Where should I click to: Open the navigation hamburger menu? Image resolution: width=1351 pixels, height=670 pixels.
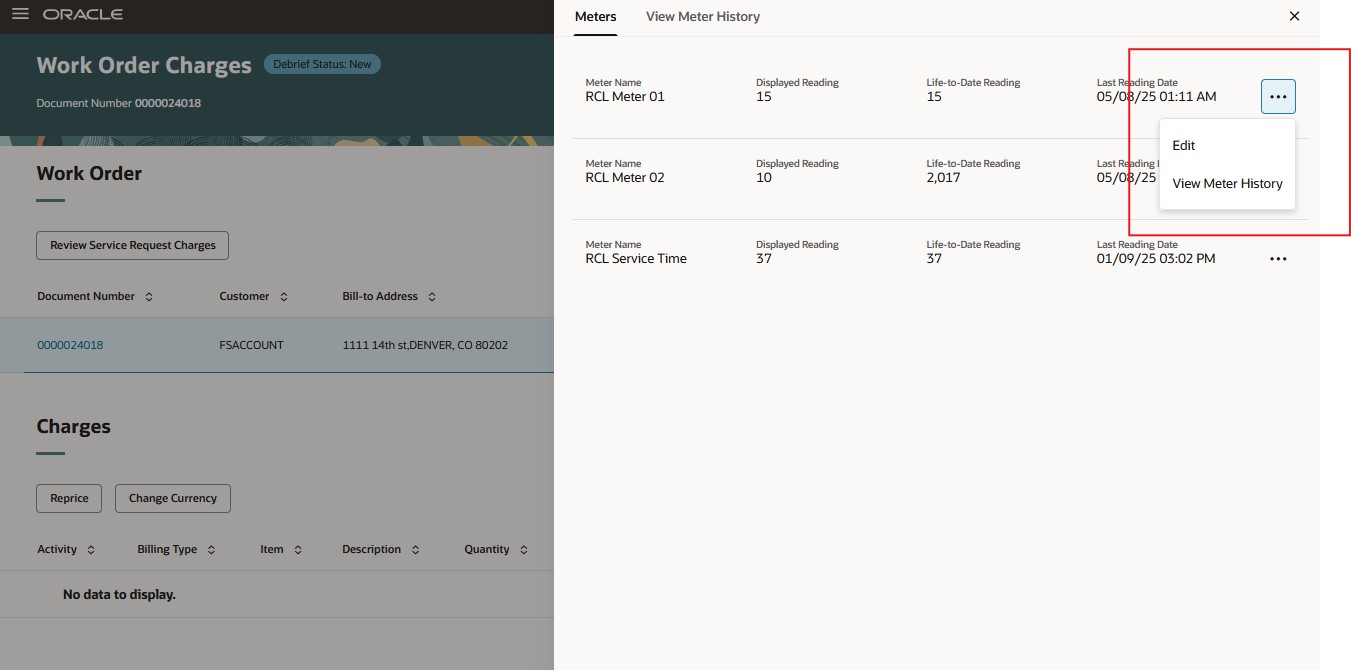pos(19,14)
